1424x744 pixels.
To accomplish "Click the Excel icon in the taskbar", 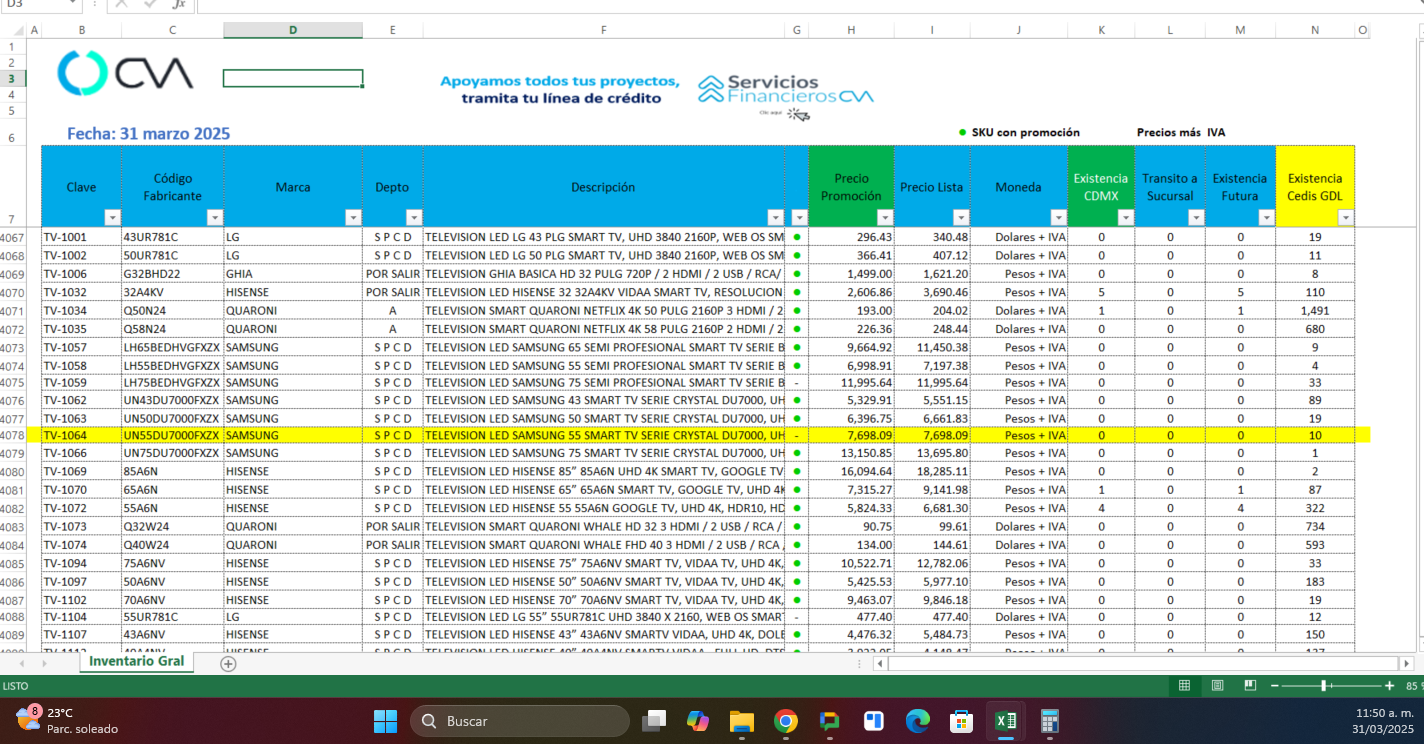I will click(x=1006, y=721).
